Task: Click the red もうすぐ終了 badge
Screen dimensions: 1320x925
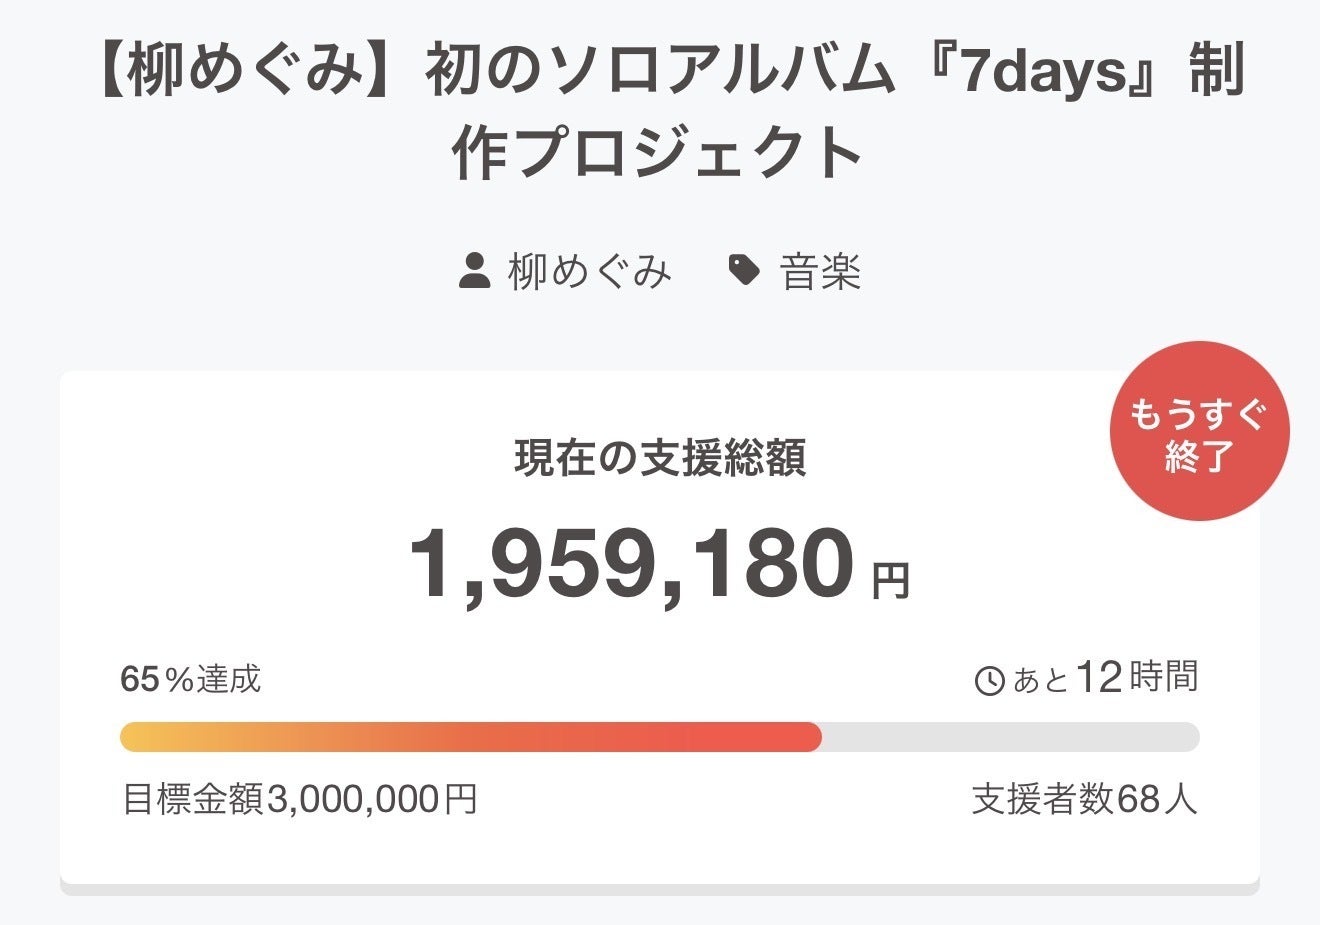Action: tap(1198, 432)
